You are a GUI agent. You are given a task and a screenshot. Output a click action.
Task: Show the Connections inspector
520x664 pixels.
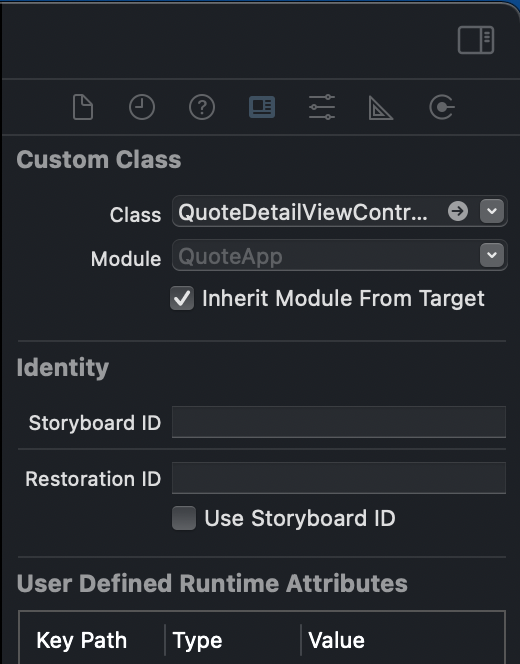tap(442, 107)
